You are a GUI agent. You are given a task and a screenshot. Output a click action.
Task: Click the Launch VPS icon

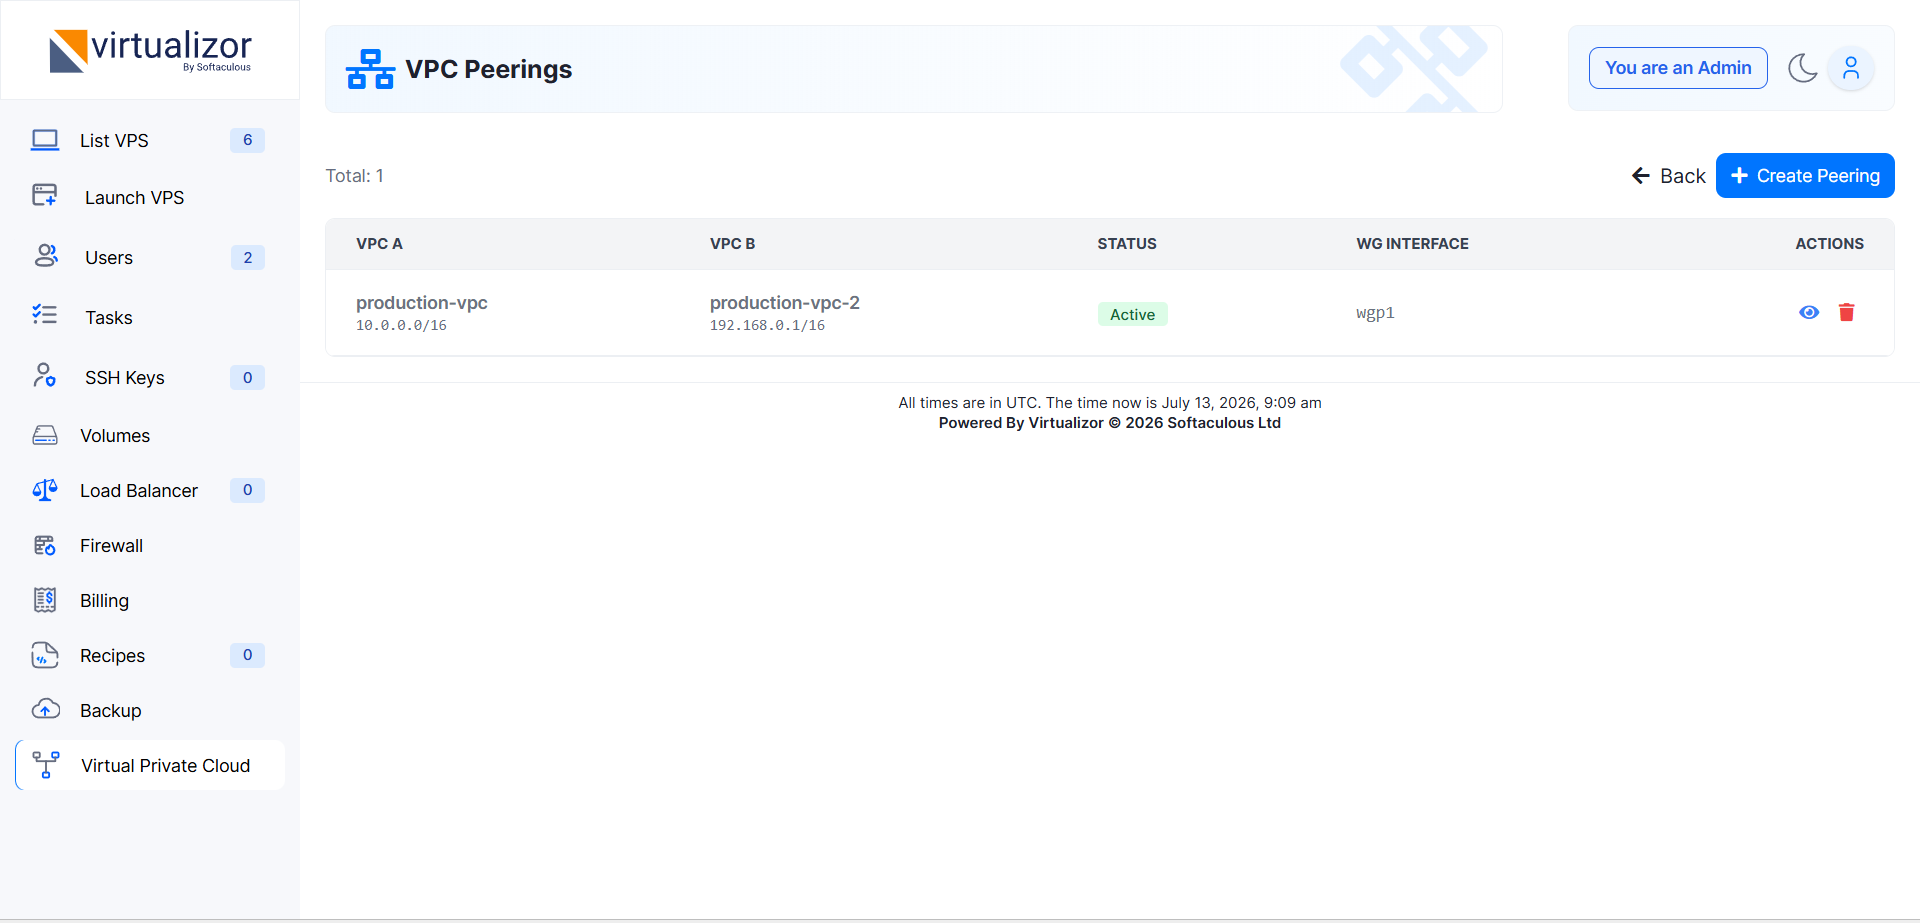pyautogui.click(x=45, y=195)
